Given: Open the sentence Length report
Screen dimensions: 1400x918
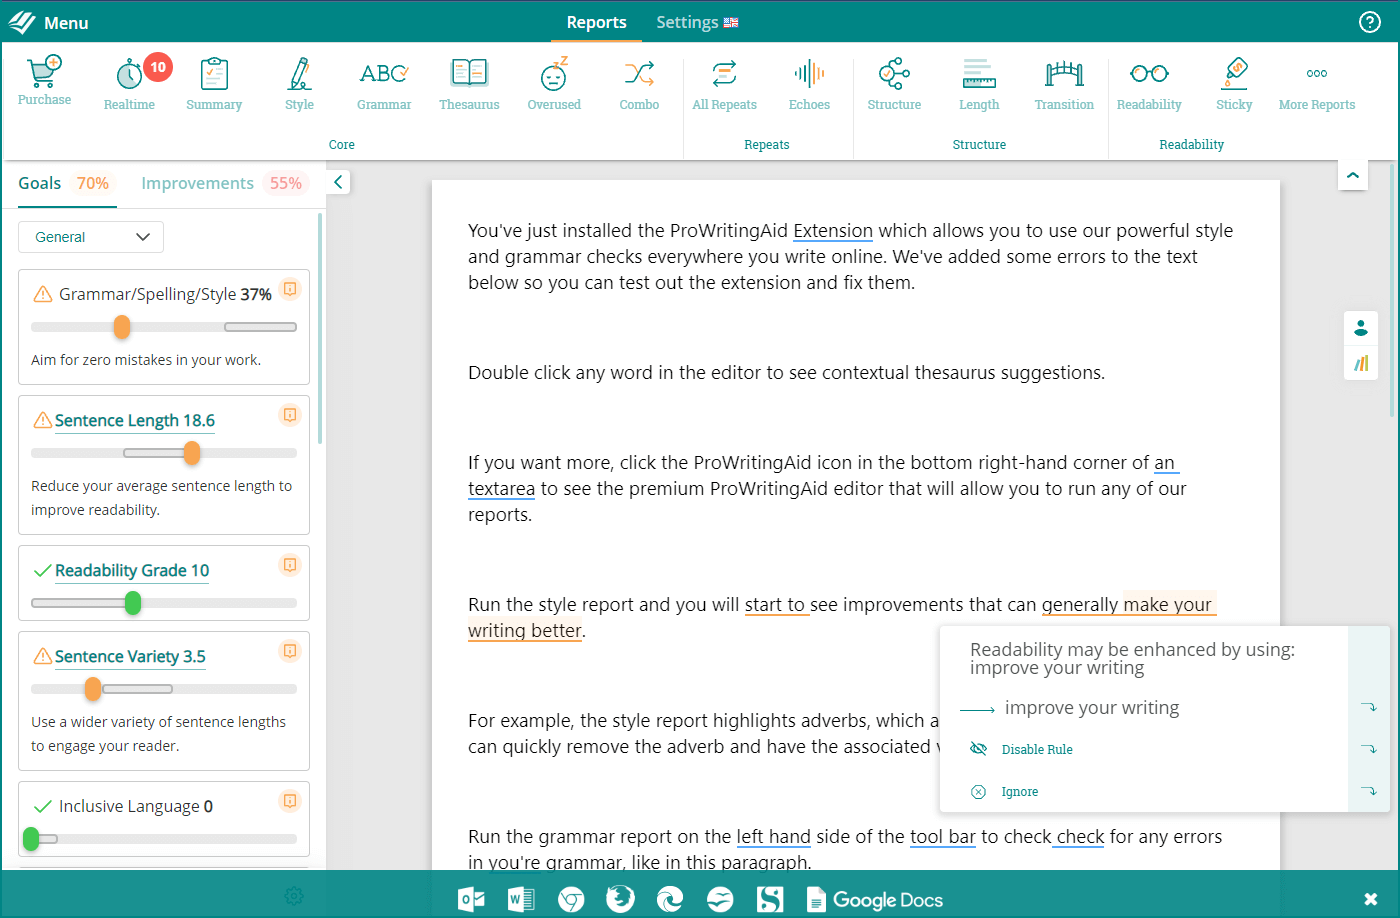Looking at the screenshot, I should point(979,83).
